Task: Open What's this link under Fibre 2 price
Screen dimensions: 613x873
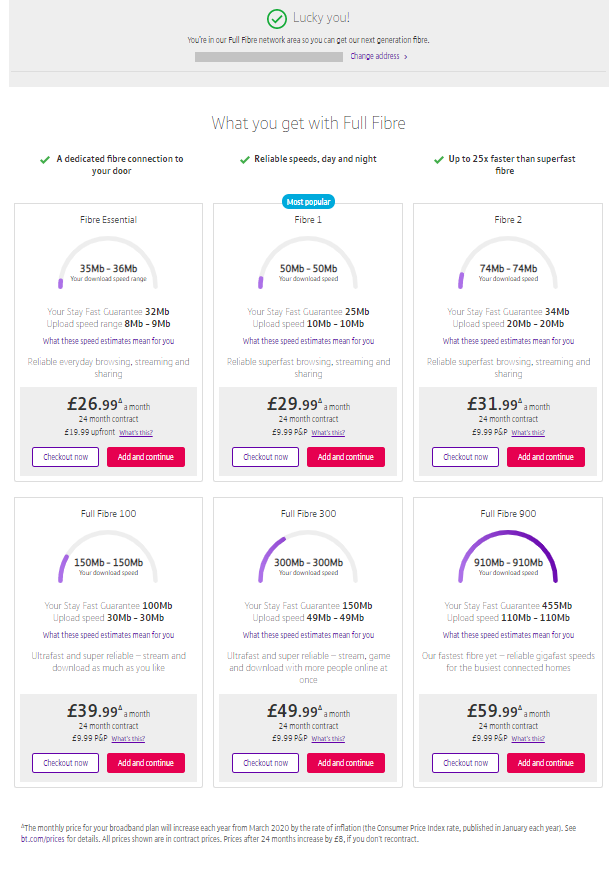Action: pos(530,432)
